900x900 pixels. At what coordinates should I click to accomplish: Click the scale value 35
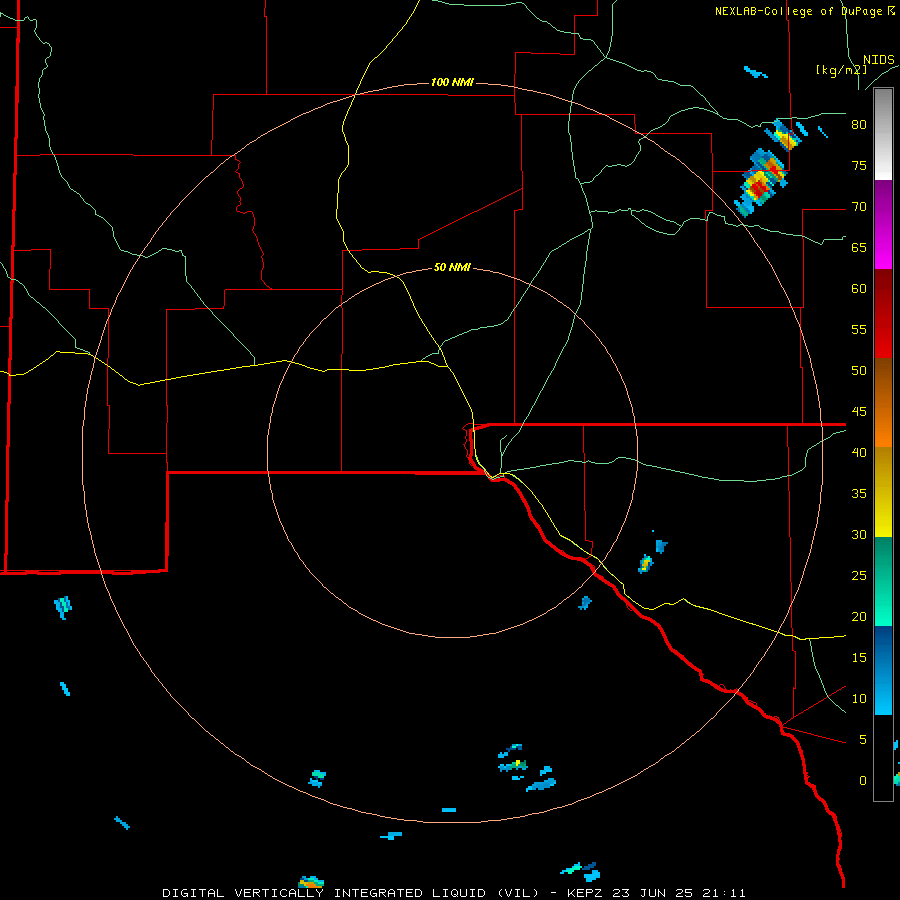pyautogui.click(x=859, y=494)
